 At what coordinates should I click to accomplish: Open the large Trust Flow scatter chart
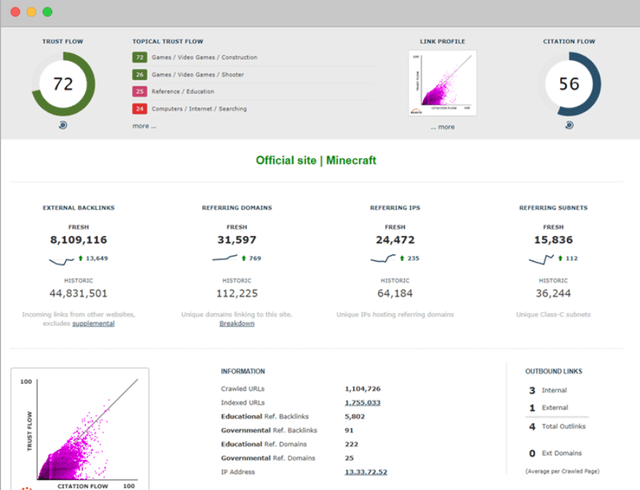(x=80, y=429)
